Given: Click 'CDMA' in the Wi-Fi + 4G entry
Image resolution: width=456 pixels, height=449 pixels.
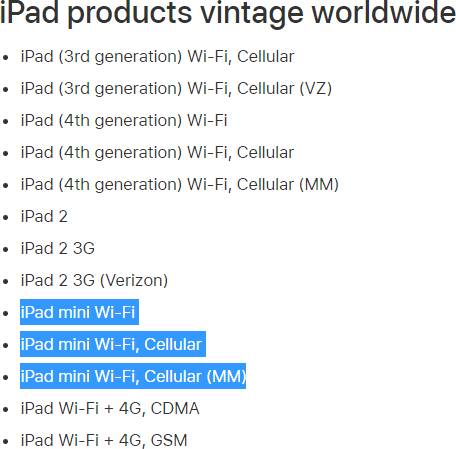Looking at the screenshot, I should 175,408.
